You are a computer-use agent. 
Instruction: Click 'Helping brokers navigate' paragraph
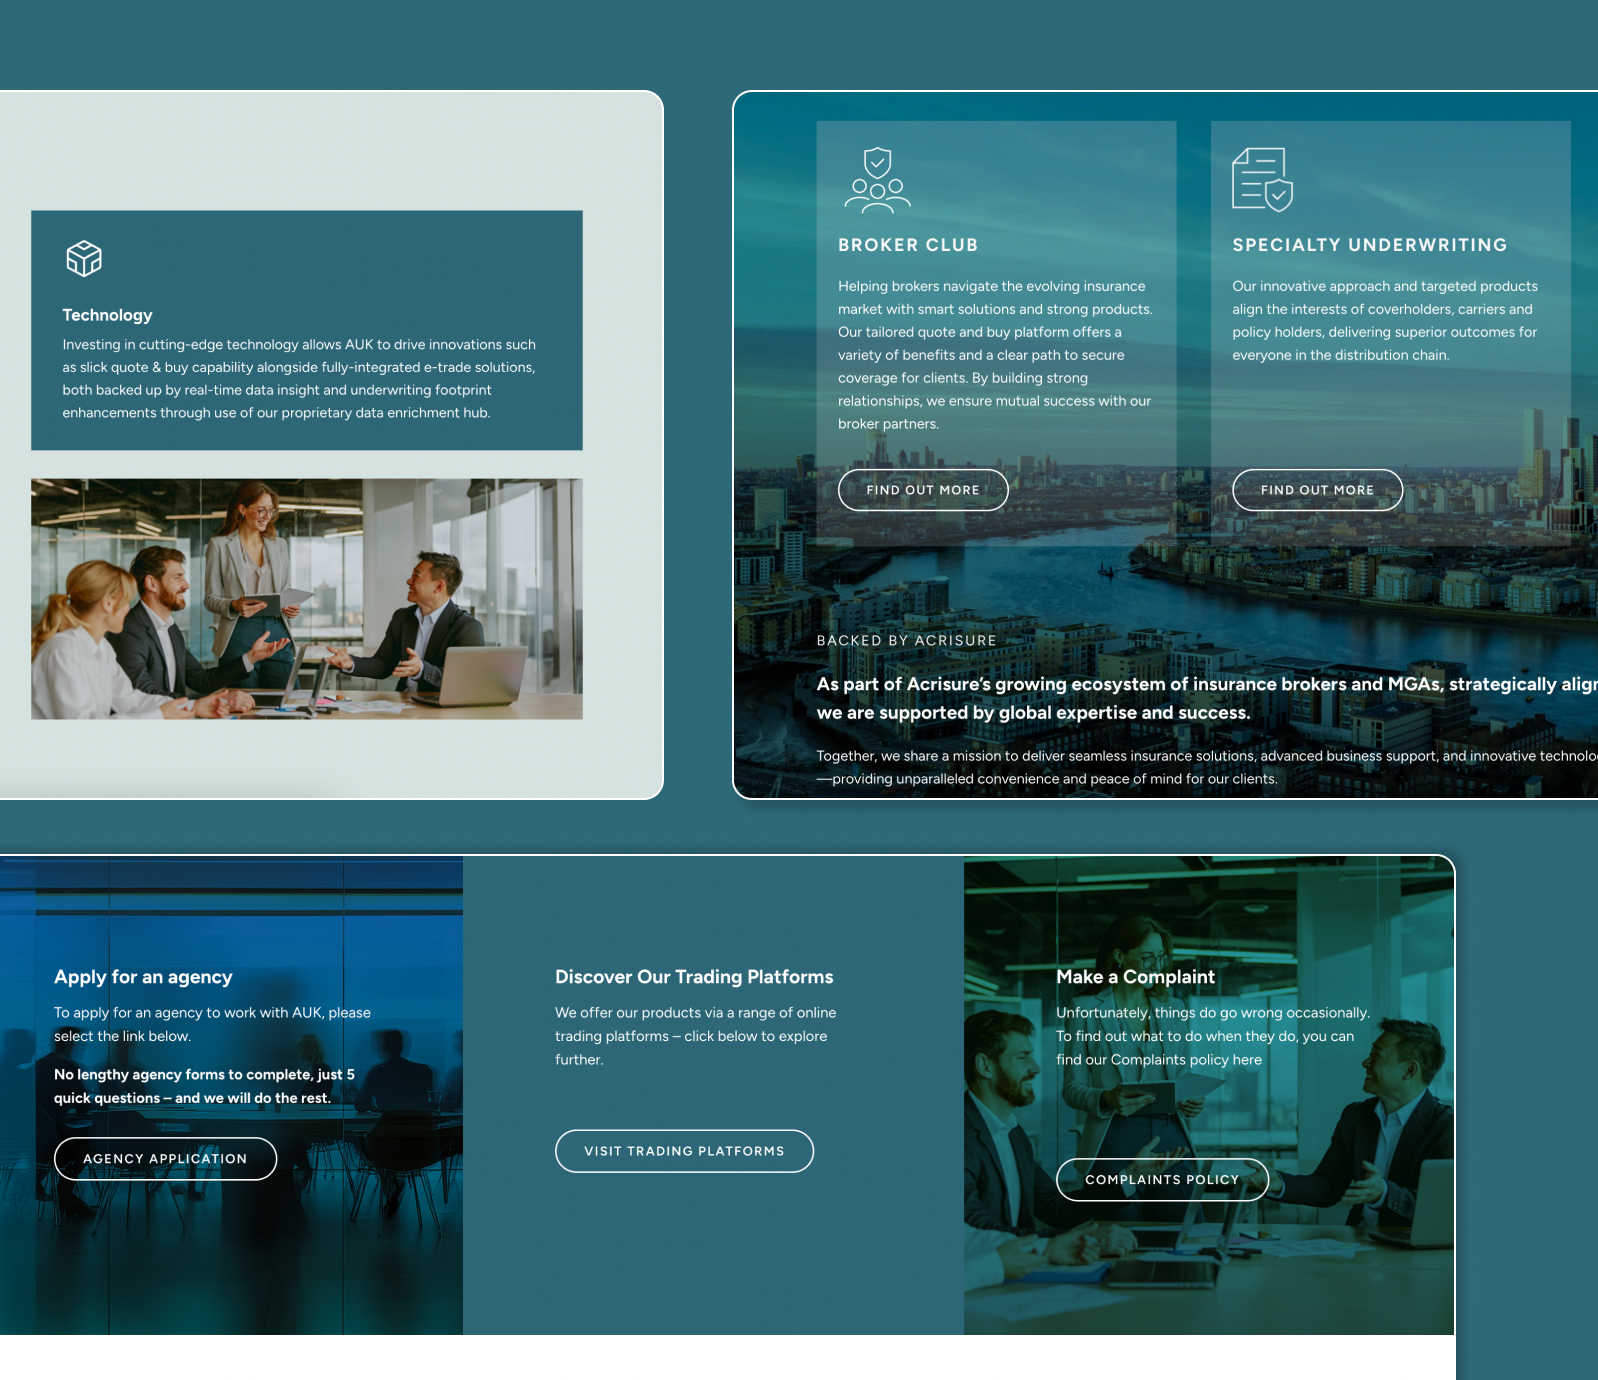click(995, 355)
